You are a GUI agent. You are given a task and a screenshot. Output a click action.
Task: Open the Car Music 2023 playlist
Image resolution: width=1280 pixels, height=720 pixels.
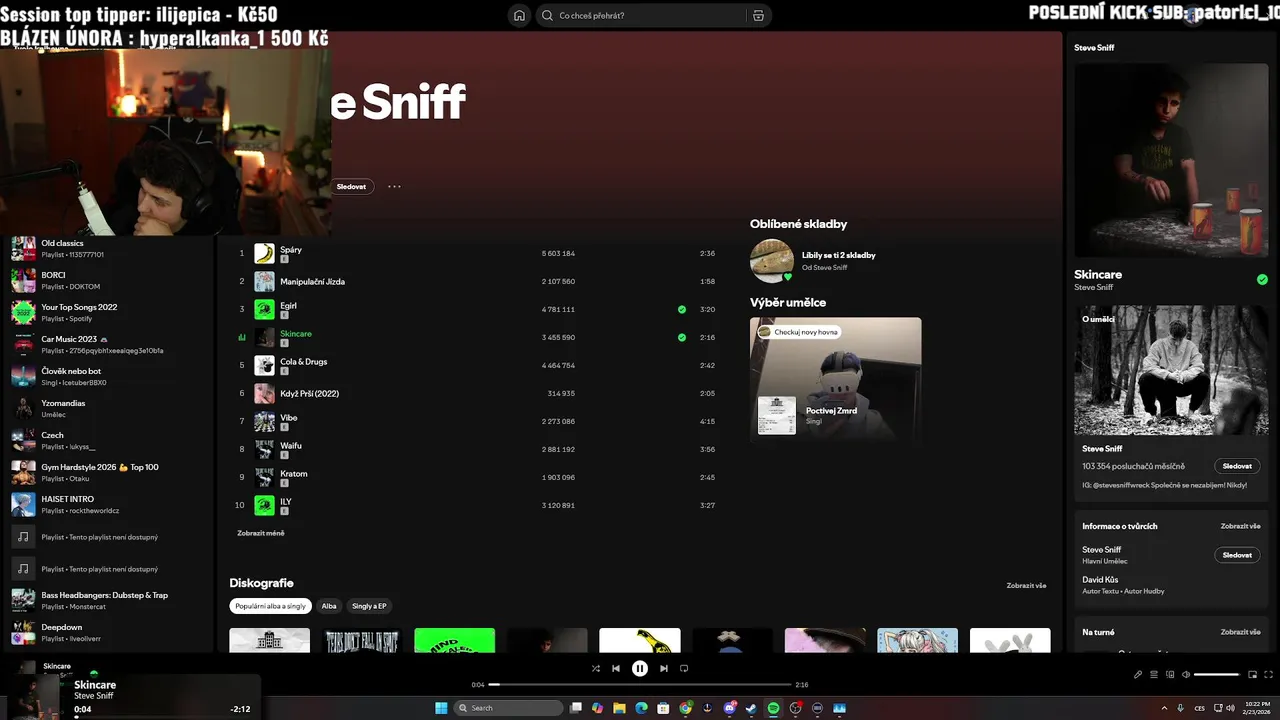click(110, 345)
